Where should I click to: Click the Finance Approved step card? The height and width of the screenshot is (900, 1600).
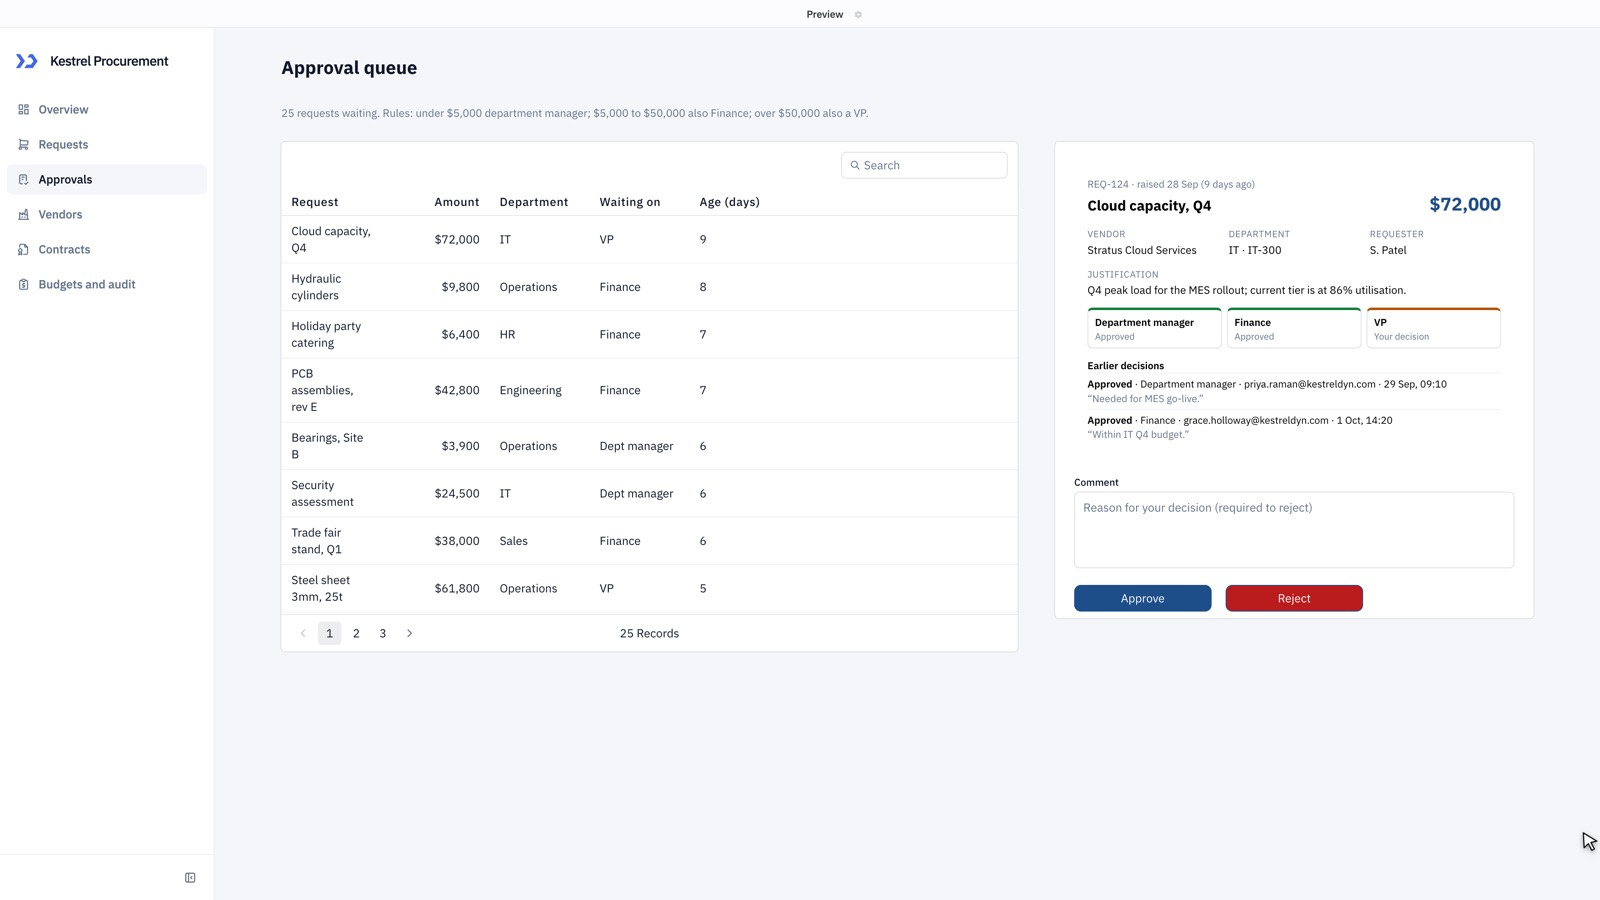pos(1294,328)
